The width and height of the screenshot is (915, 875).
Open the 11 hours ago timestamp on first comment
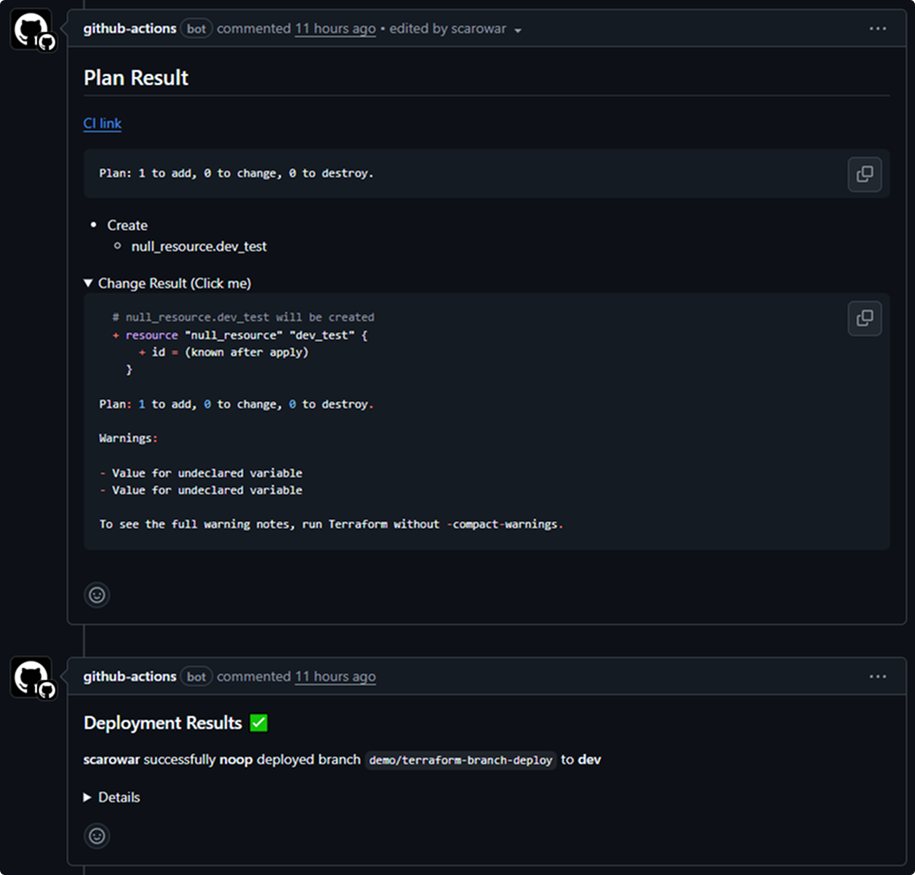click(x=335, y=29)
